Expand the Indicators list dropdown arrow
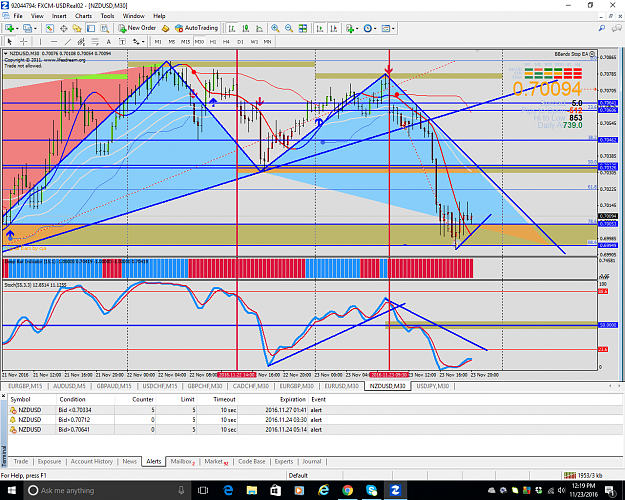 click(x=357, y=29)
